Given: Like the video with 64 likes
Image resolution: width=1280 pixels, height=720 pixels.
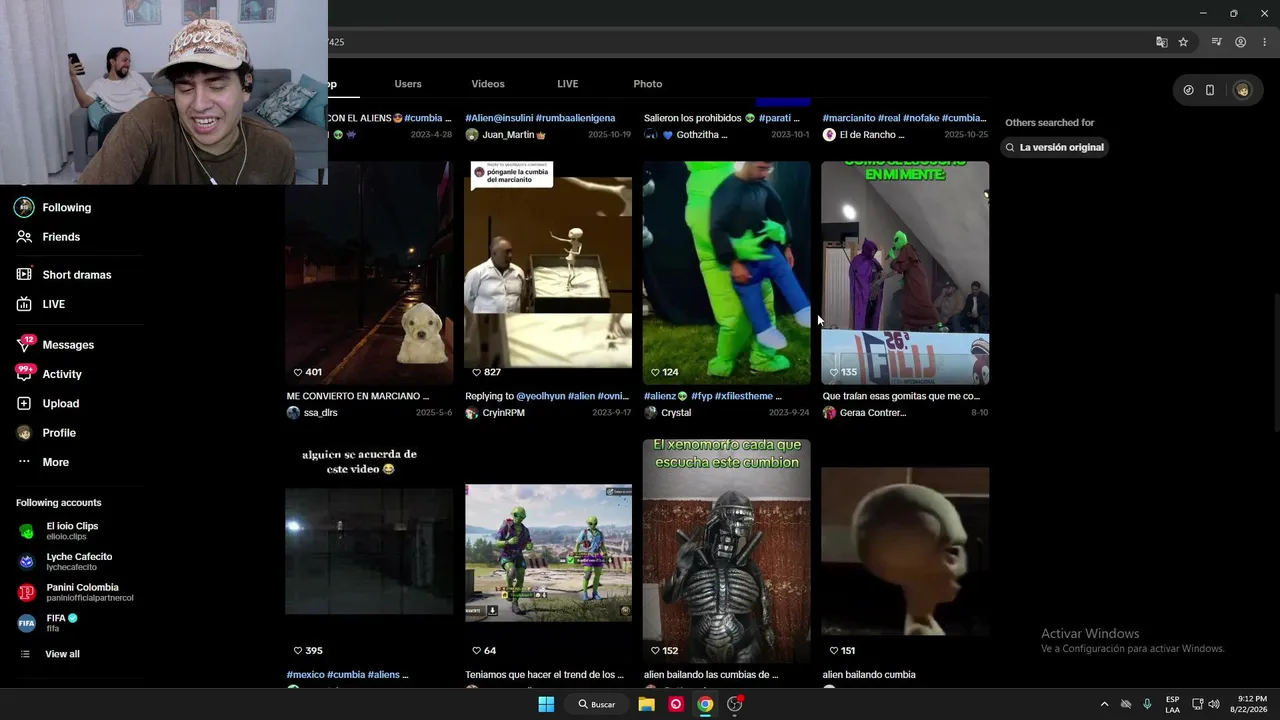Looking at the screenshot, I should (476, 650).
